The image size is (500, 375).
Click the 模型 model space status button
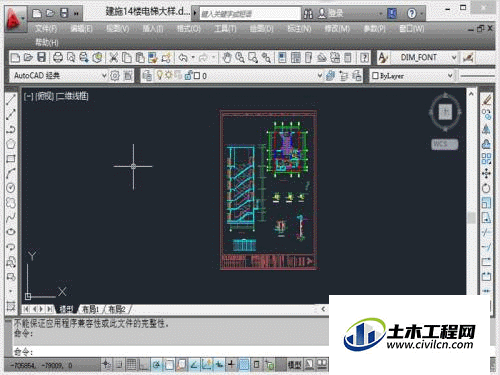[x=294, y=365]
